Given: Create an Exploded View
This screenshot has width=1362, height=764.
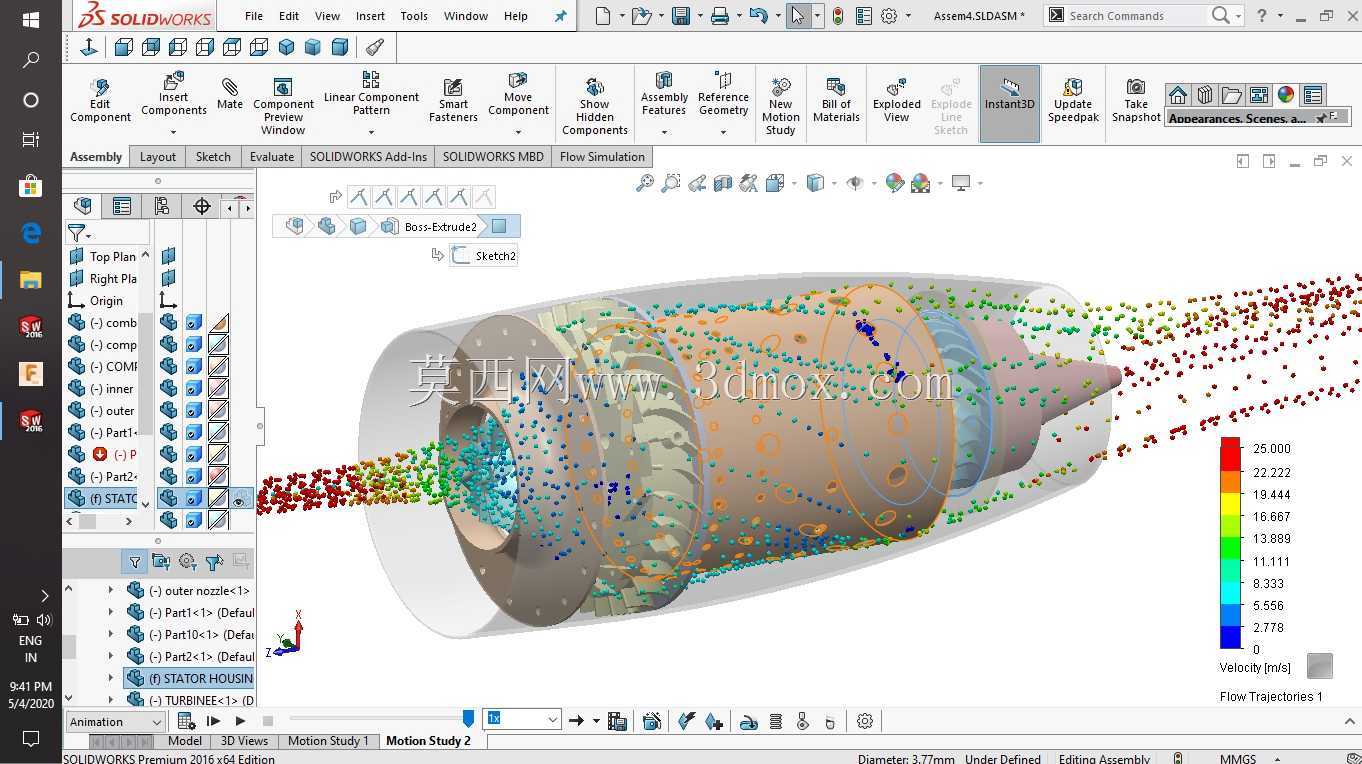Looking at the screenshot, I should pyautogui.click(x=897, y=100).
